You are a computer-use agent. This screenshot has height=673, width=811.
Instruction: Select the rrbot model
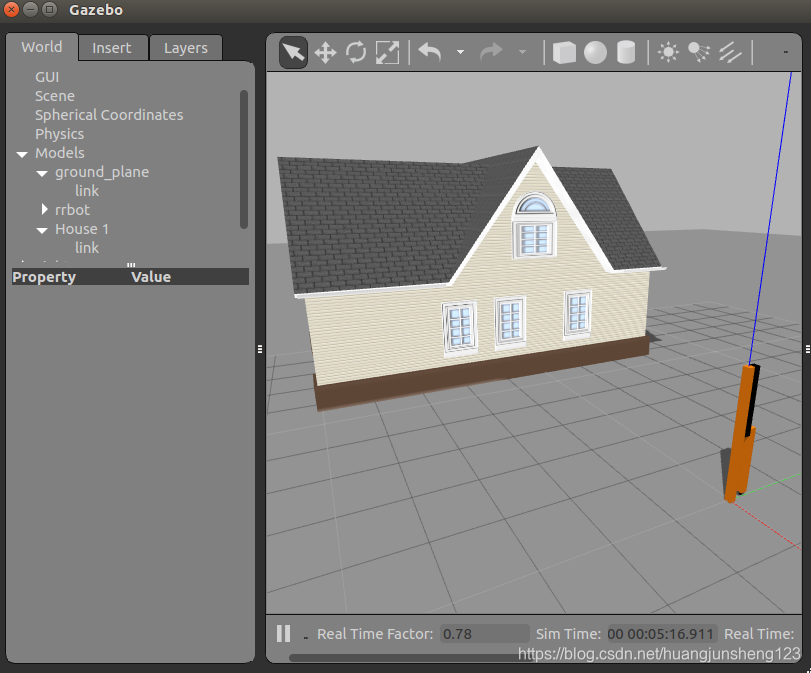tap(72, 210)
